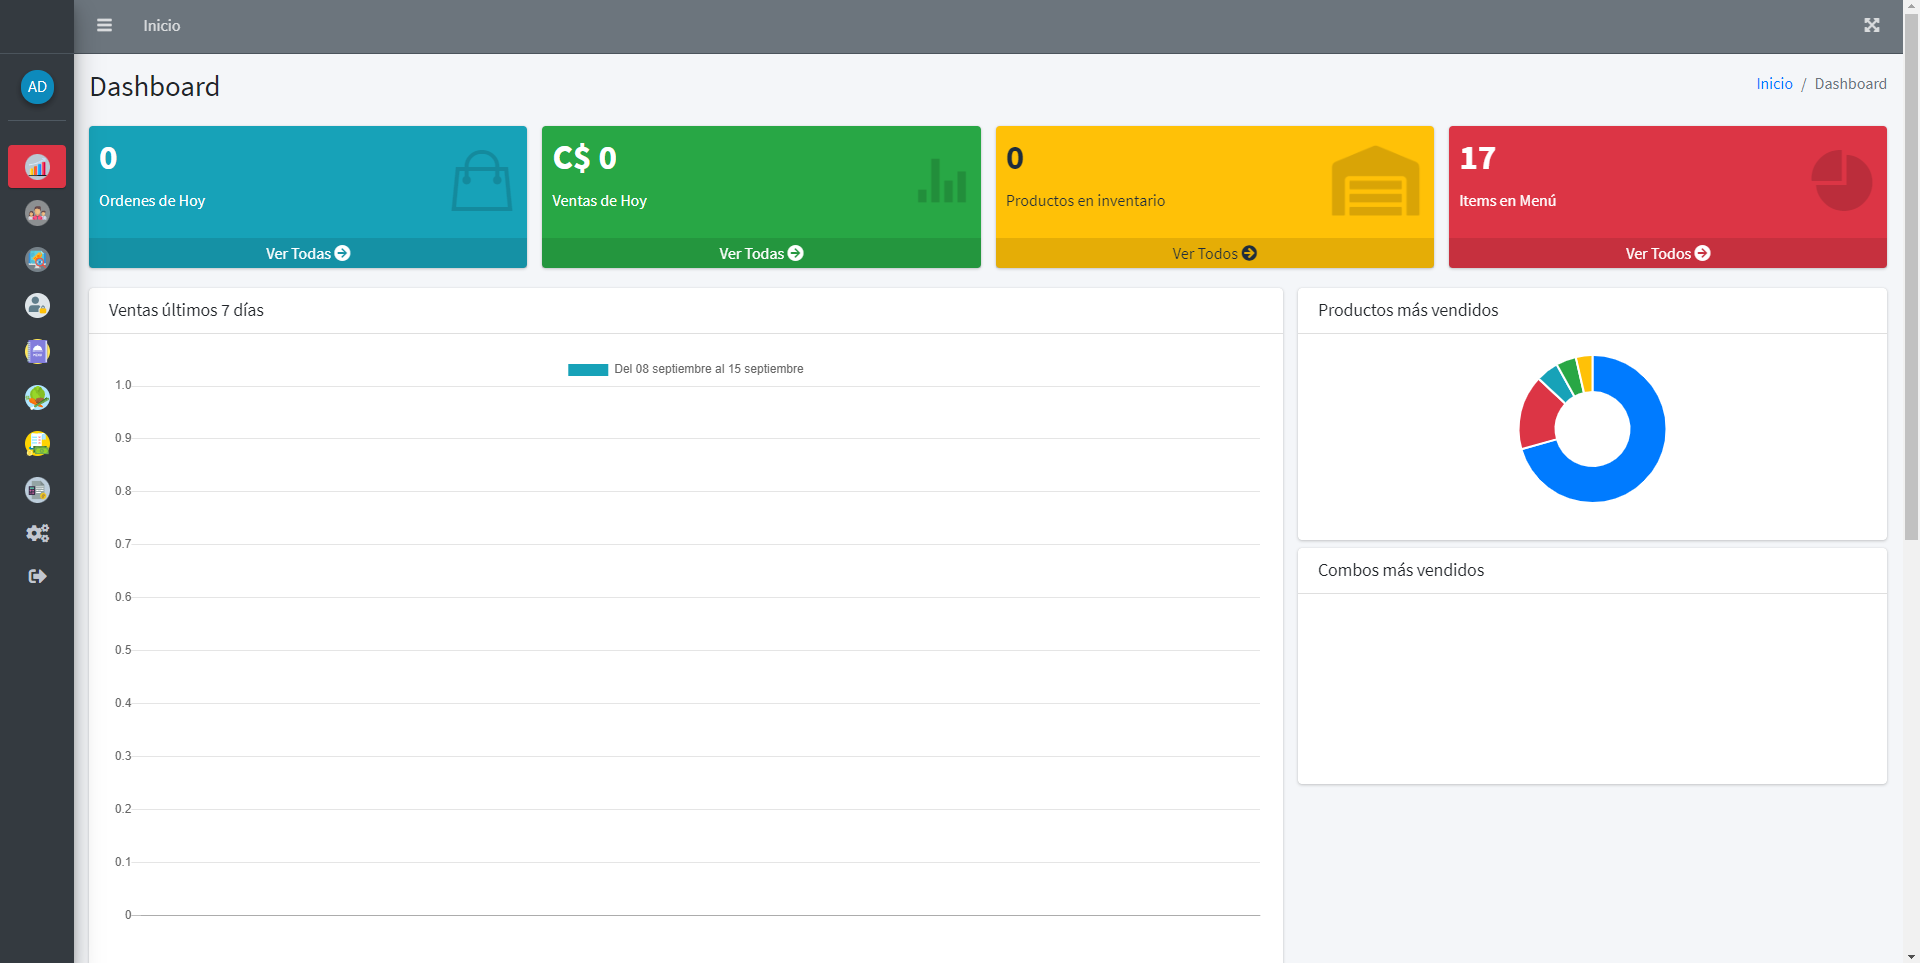The height and width of the screenshot is (963, 1920).
Task: Toggle fullscreen with the expand icon
Action: (1871, 25)
